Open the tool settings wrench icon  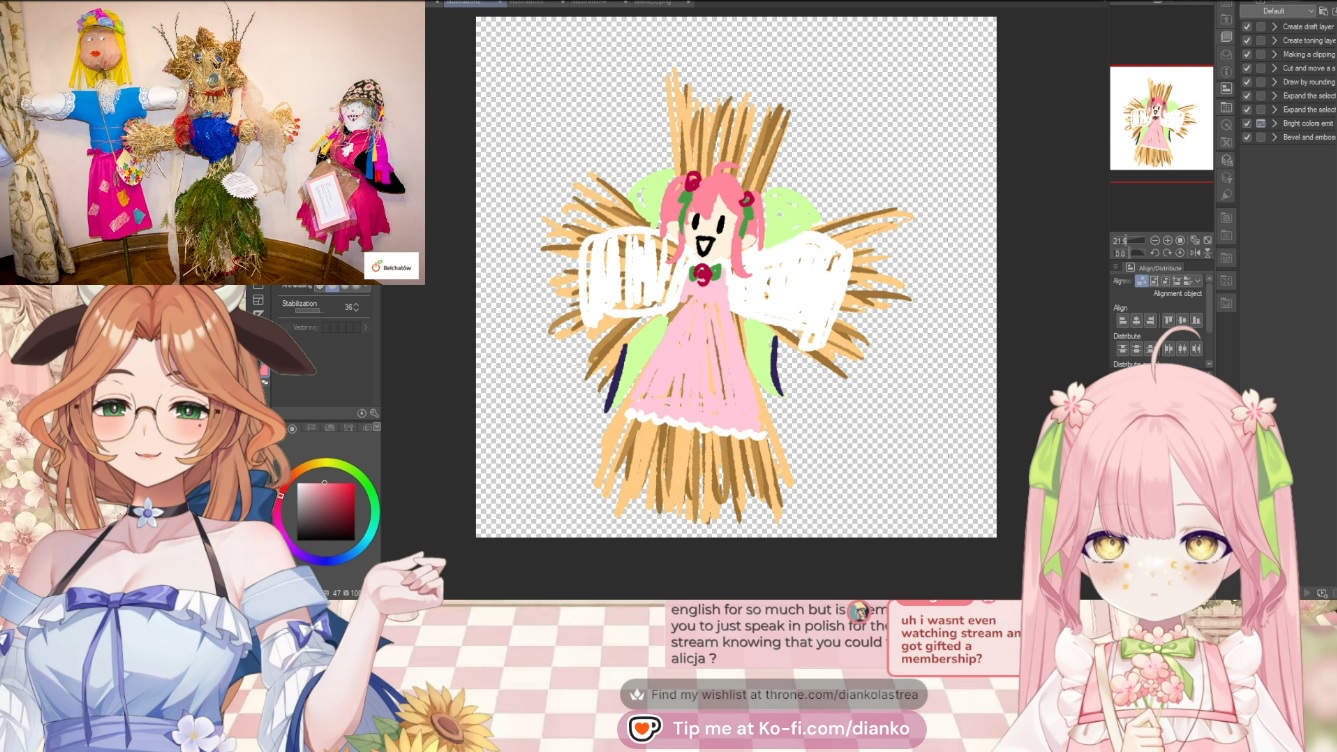pyautogui.click(x=374, y=413)
